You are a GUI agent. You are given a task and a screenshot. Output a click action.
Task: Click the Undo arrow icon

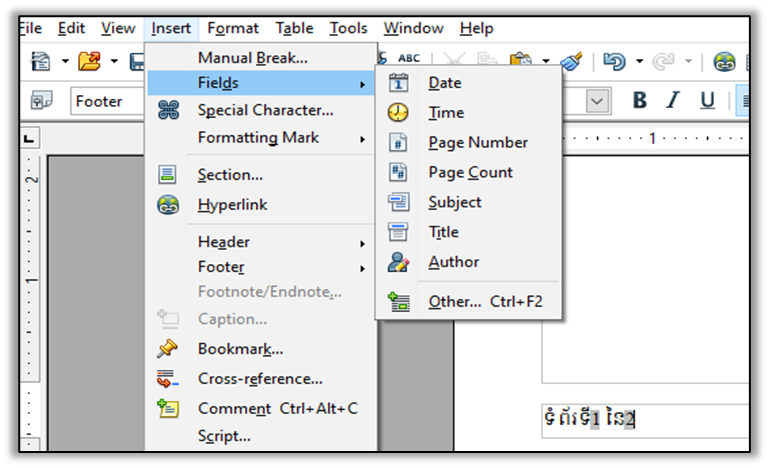click(x=613, y=62)
